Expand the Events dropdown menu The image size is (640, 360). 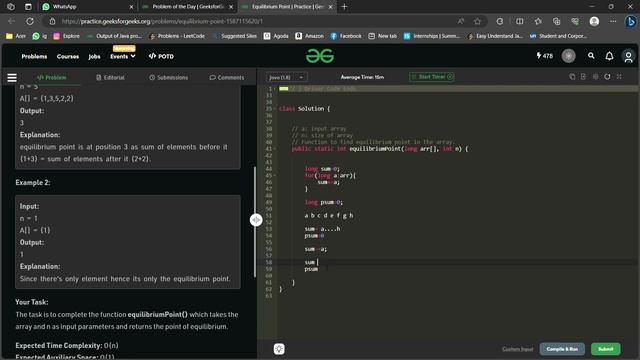pyautogui.click(x=122, y=56)
